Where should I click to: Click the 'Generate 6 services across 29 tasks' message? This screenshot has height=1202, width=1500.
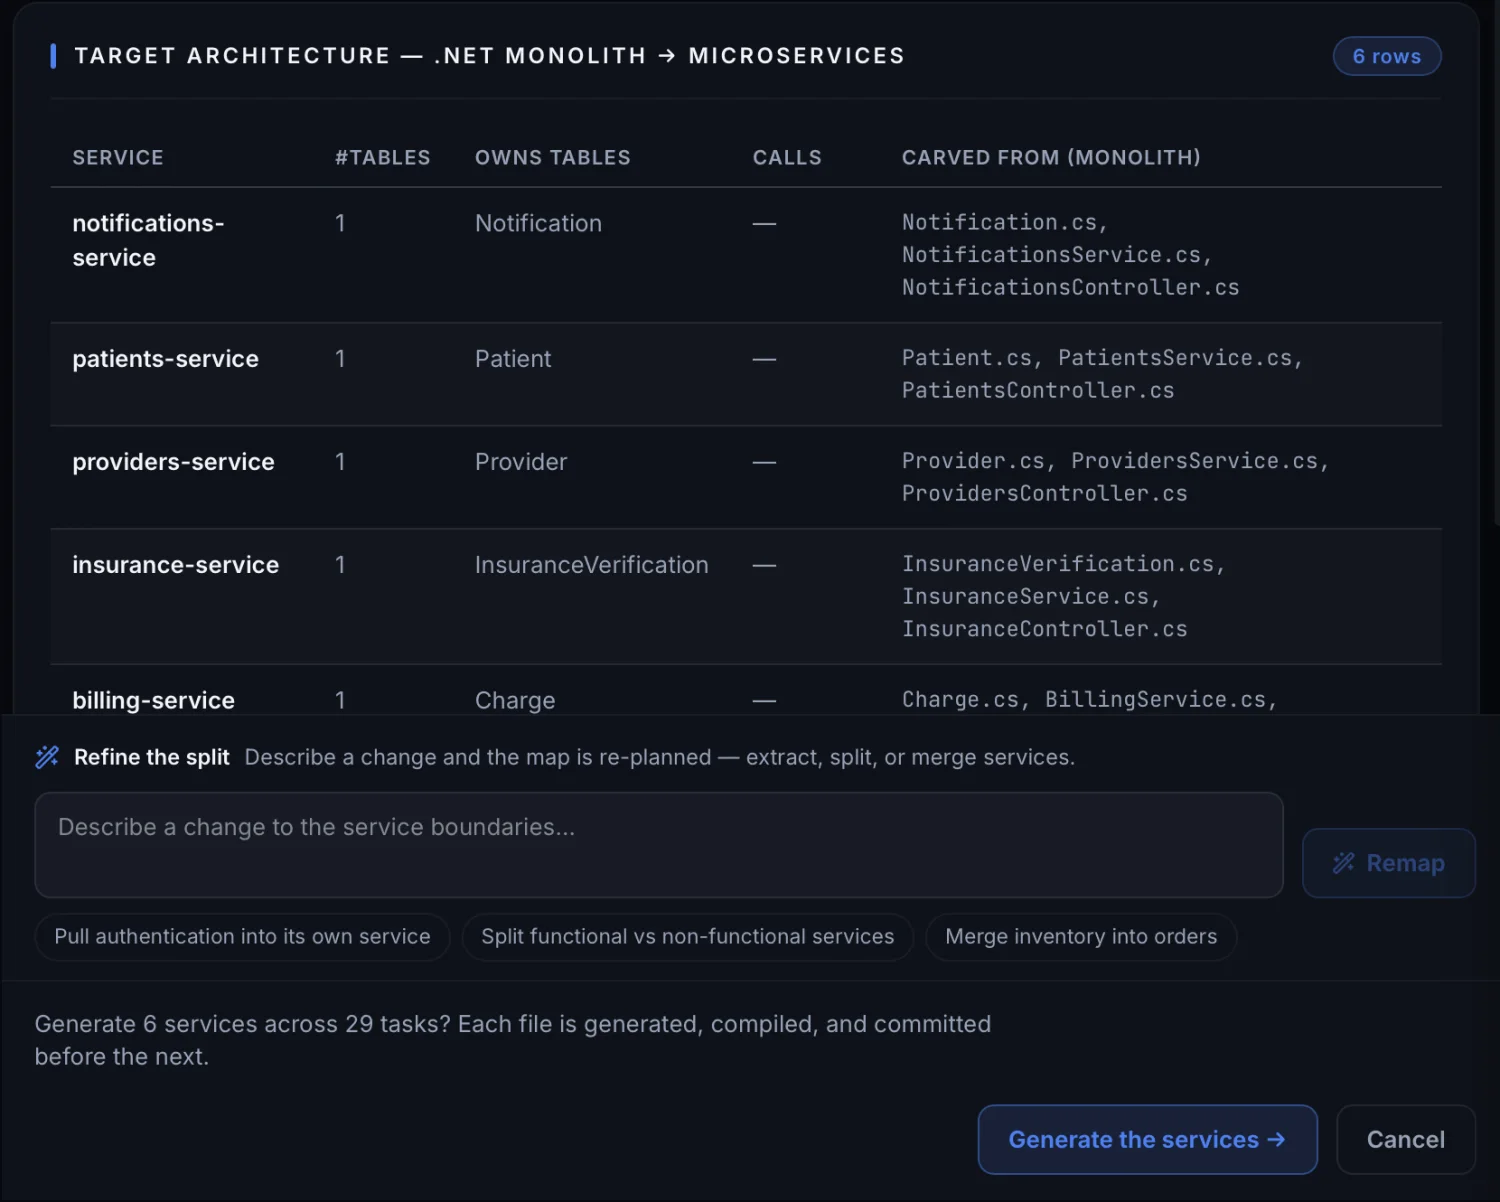(x=513, y=1040)
